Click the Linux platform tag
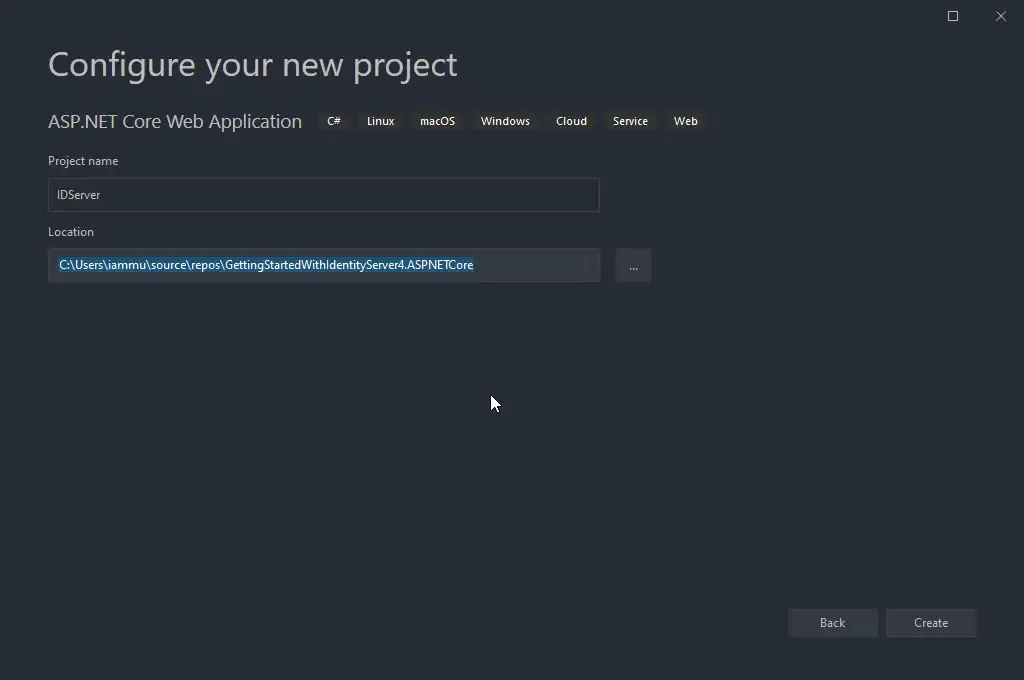The height and width of the screenshot is (680, 1024). 380,120
